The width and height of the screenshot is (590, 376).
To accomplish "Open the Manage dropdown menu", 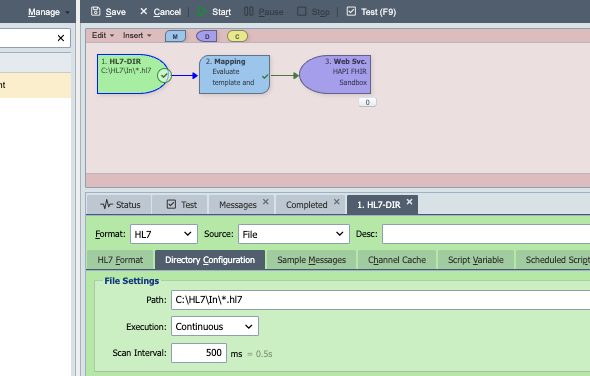I will point(49,12).
